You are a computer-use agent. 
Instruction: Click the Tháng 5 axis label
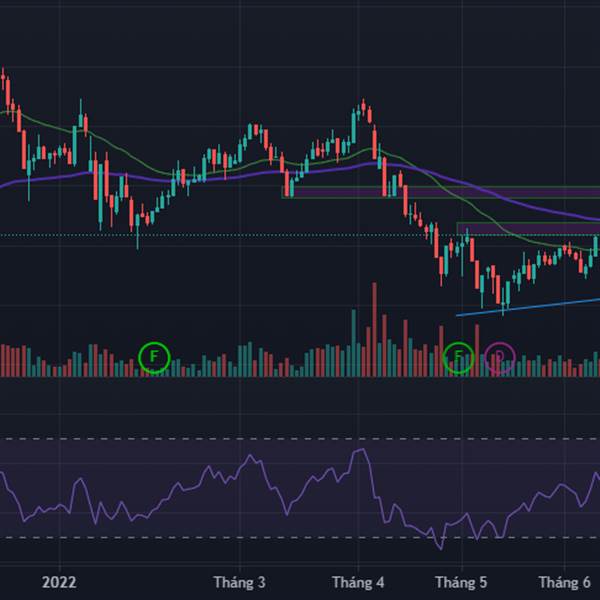[461, 582]
